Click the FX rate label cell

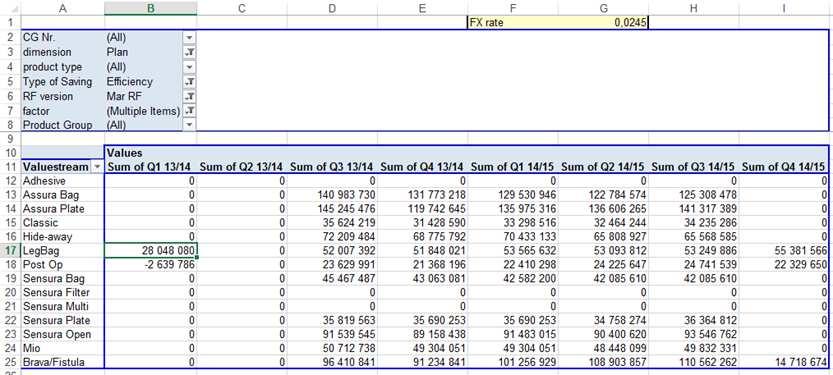(513, 23)
